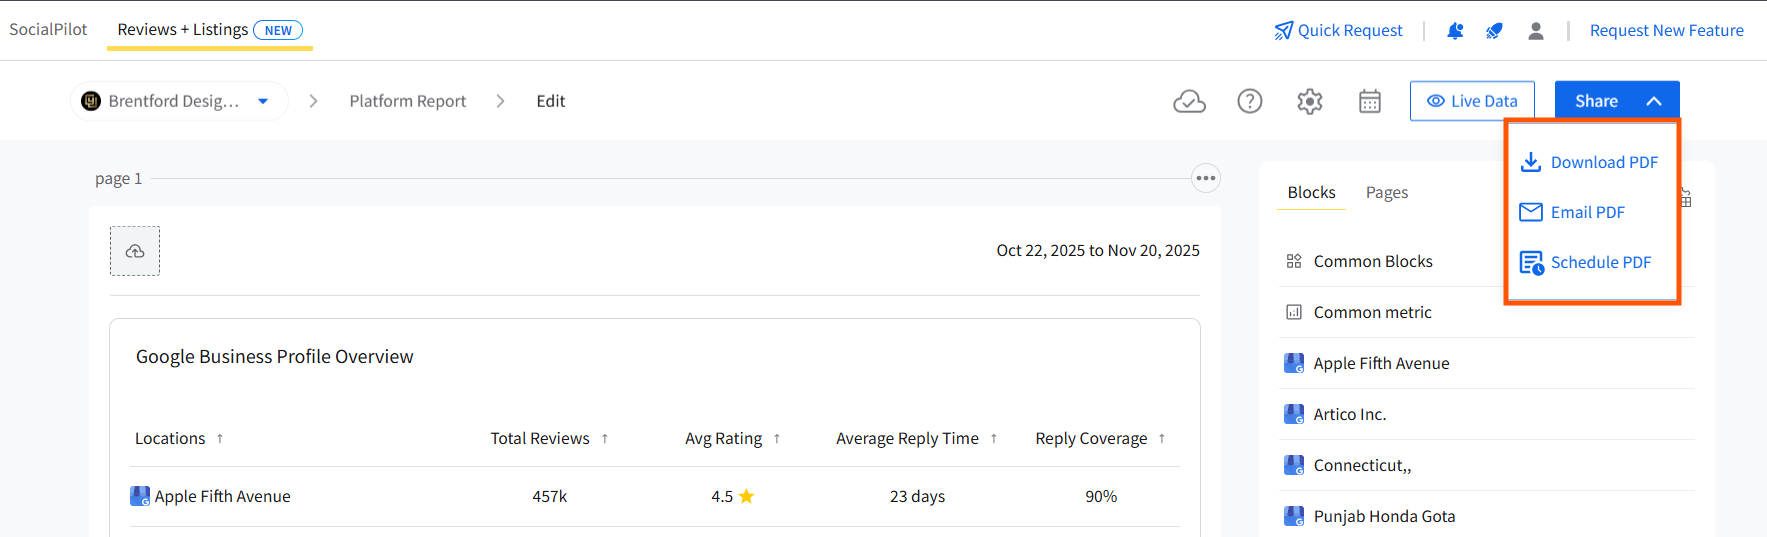The image size is (1767, 537).
Task: Click the Download PDF icon
Action: point(1531,162)
